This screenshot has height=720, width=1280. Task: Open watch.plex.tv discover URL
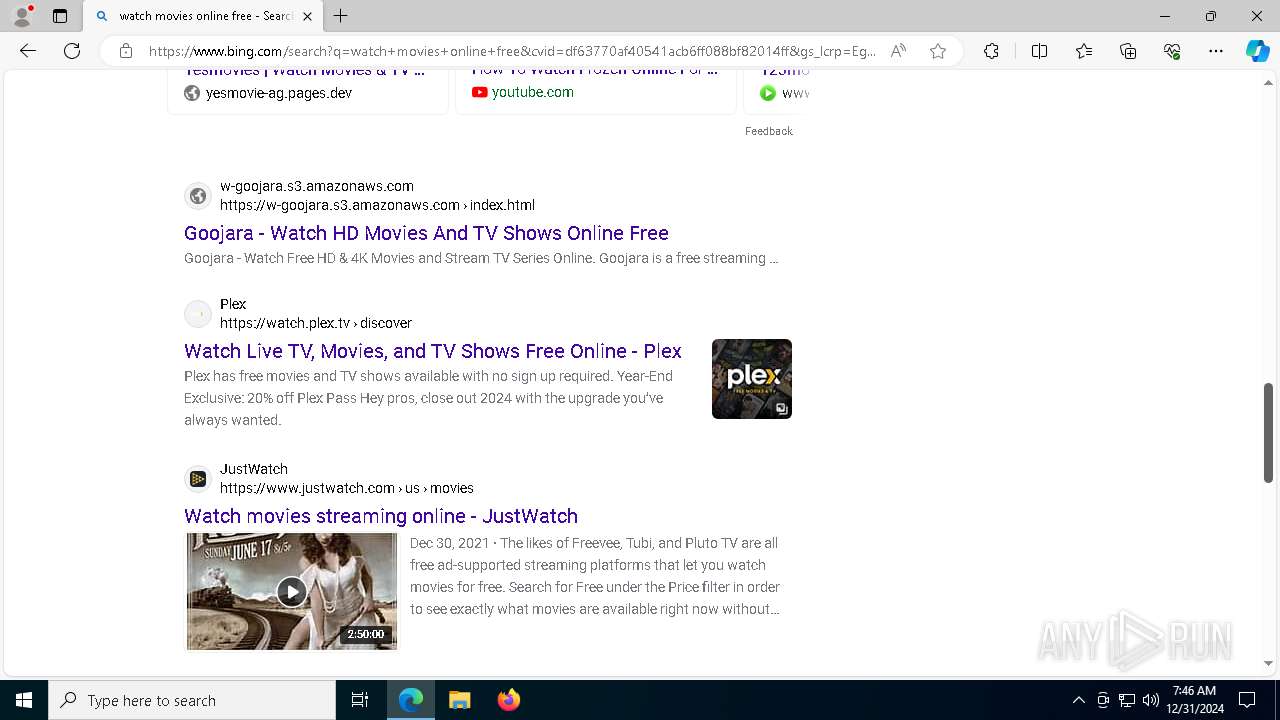316,323
